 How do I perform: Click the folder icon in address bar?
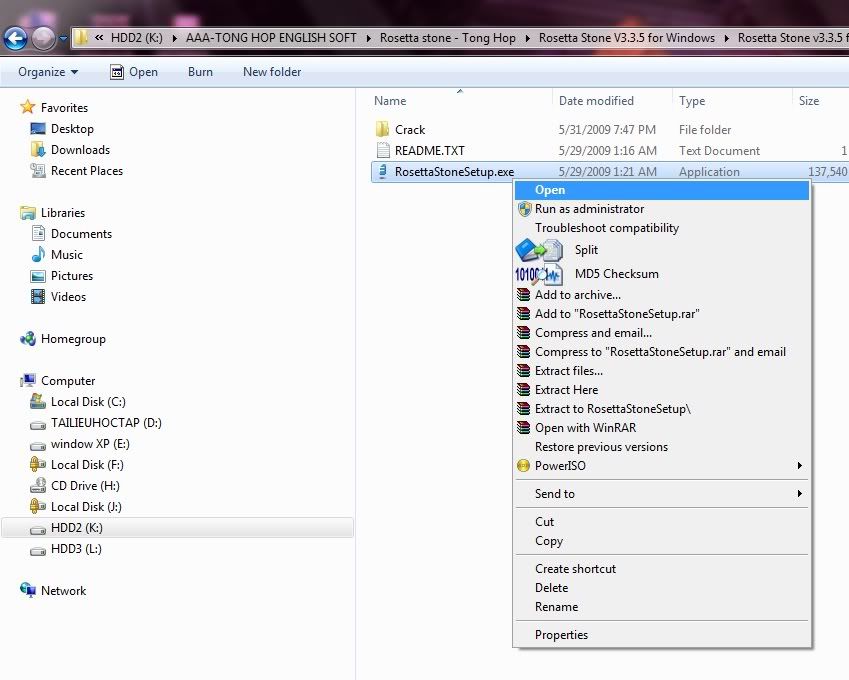pyautogui.click(x=81, y=37)
